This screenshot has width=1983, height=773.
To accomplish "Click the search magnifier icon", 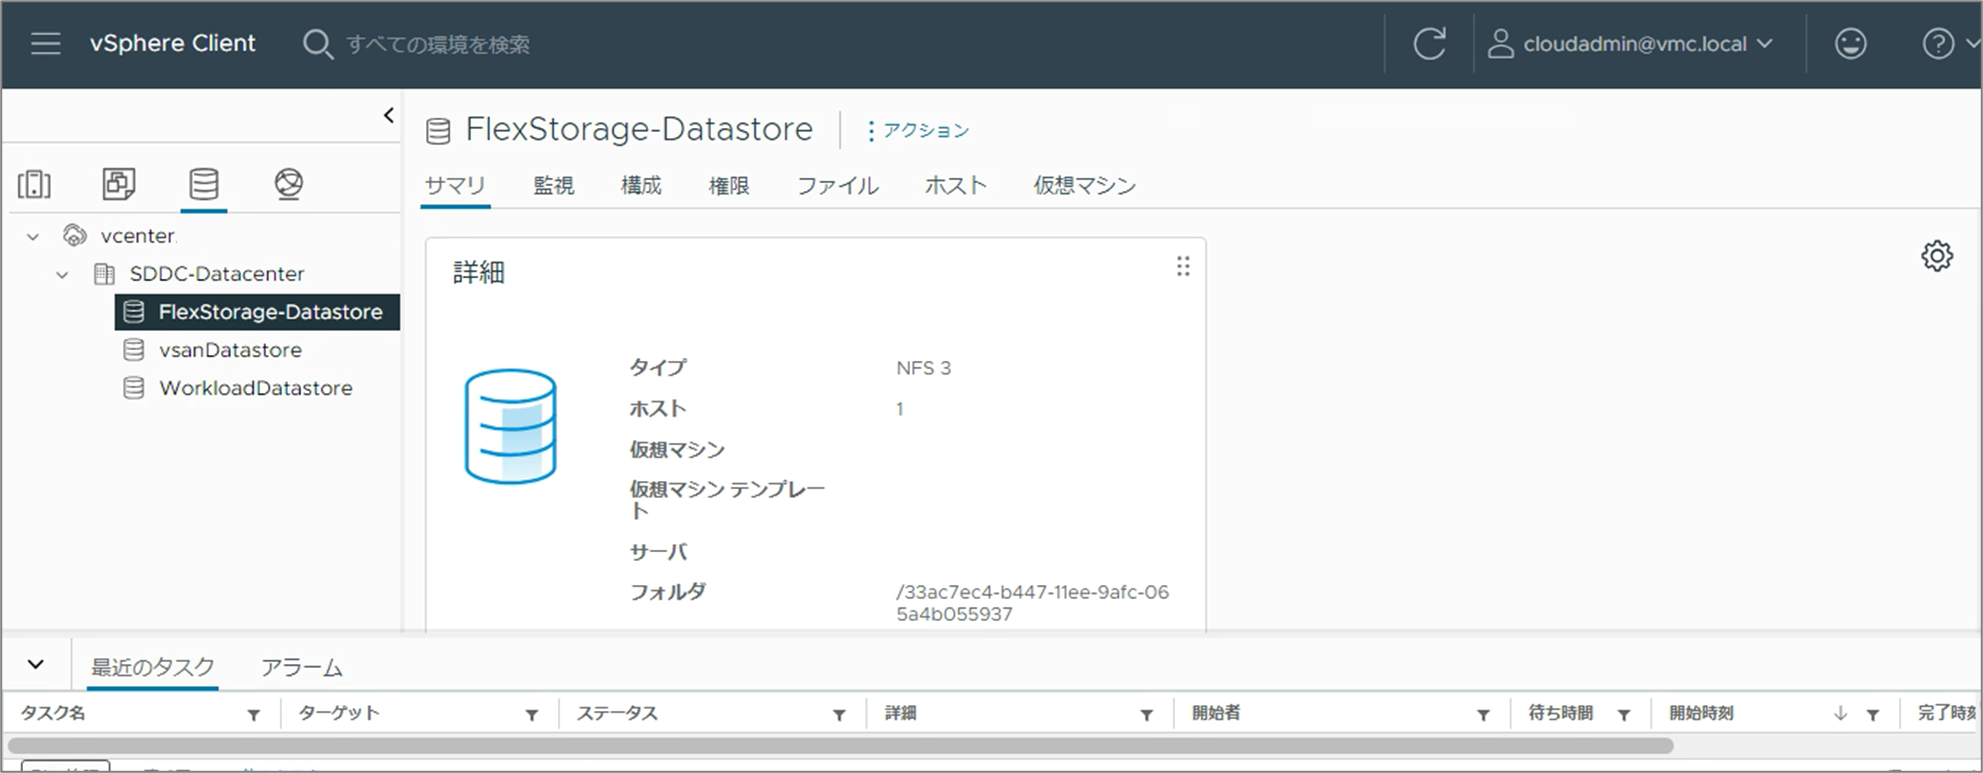I will click(x=317, y=44).
